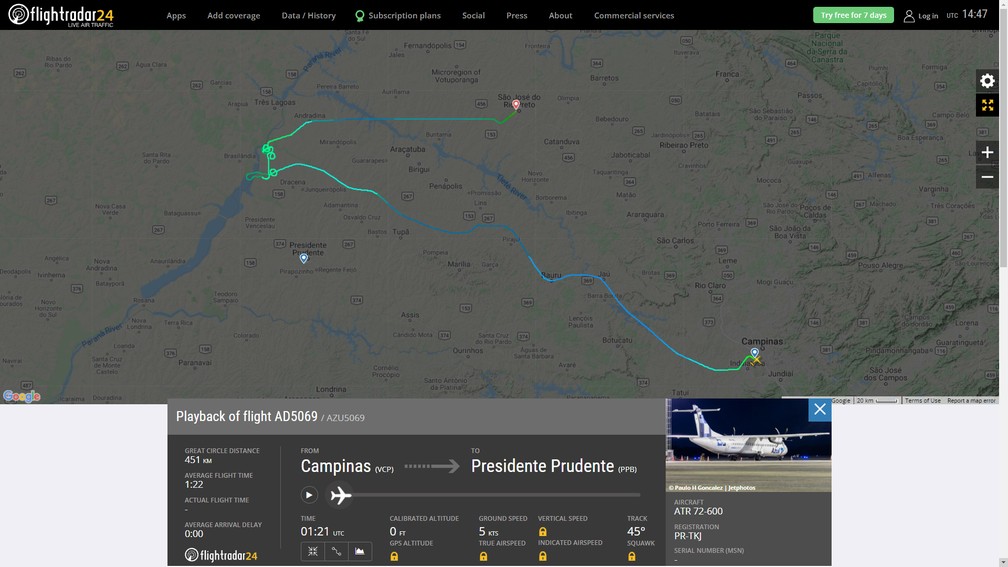
Task: Toggle the center-on-aircraft button
Action: coord(312,551)
